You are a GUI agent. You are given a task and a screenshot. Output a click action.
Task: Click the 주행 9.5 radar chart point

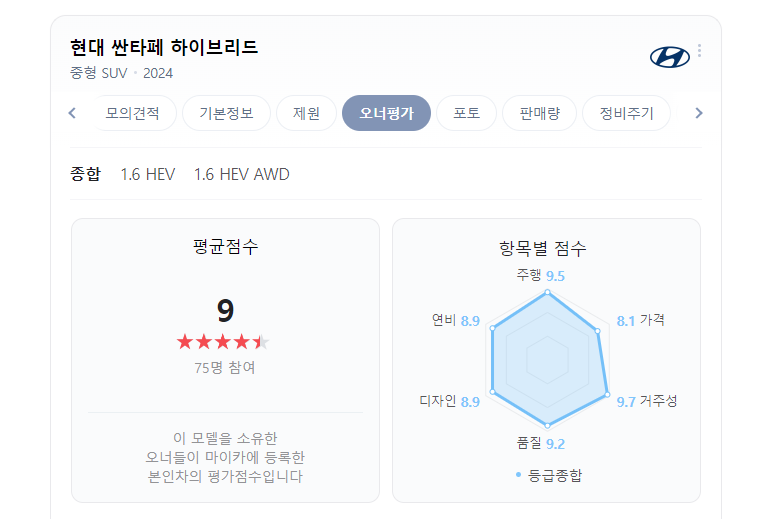[547, 293]
